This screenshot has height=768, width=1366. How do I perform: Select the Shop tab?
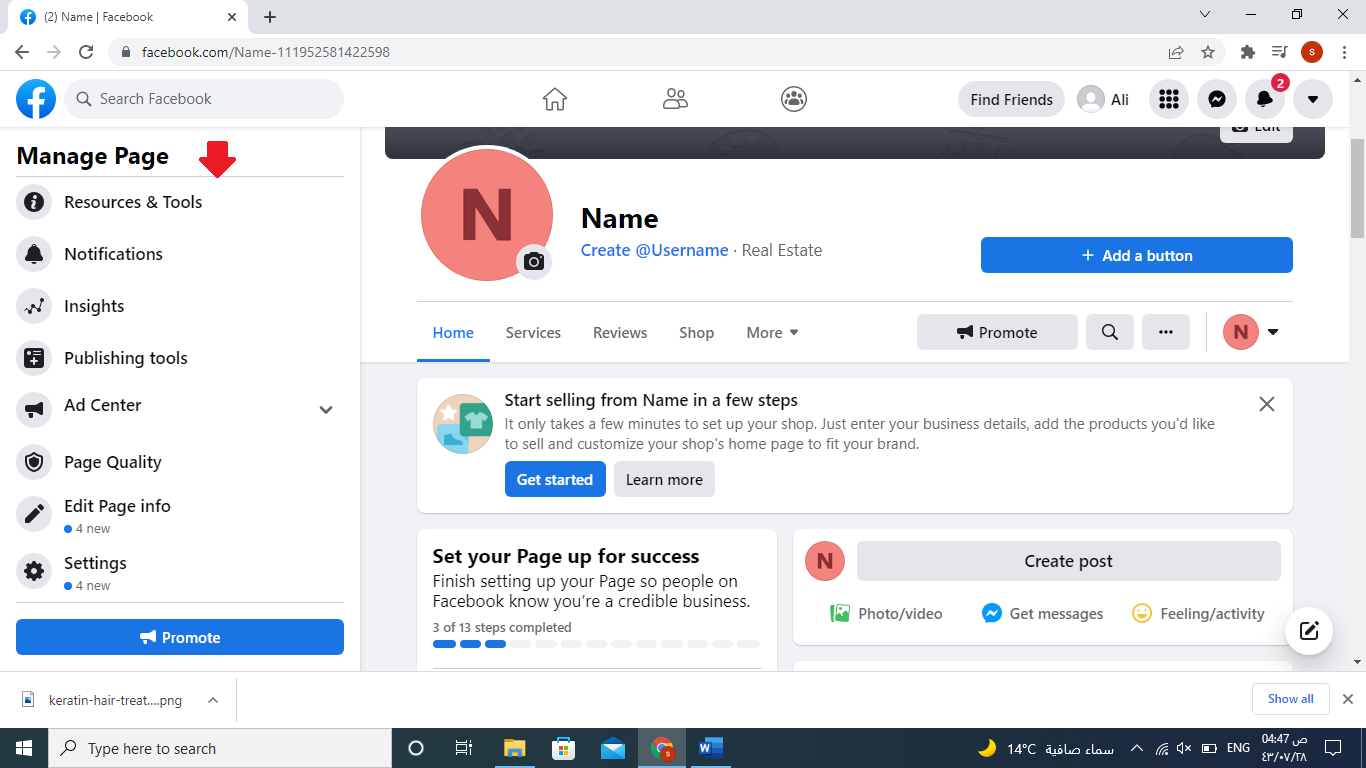click(x=696, y=333)
